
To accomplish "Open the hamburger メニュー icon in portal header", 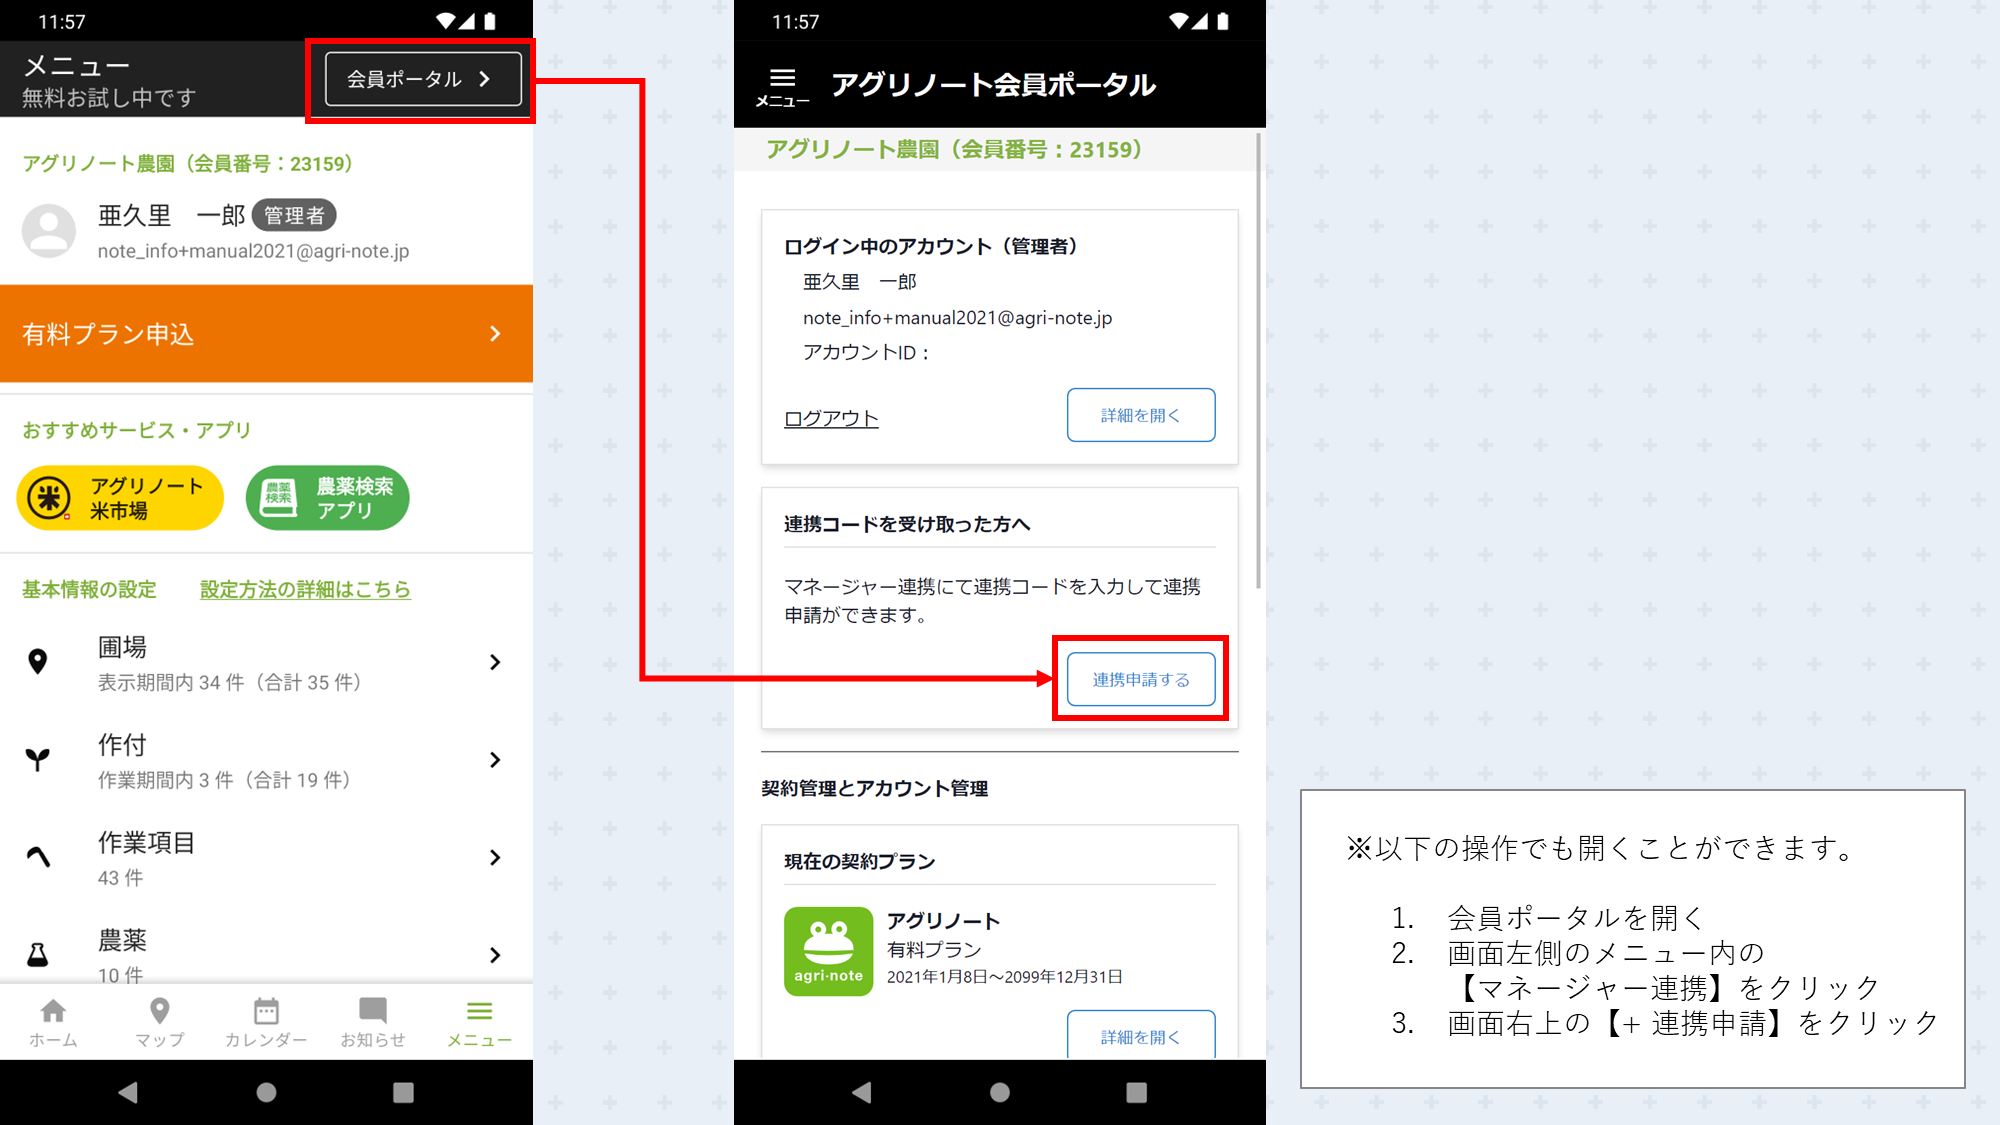I will (782, 86).
